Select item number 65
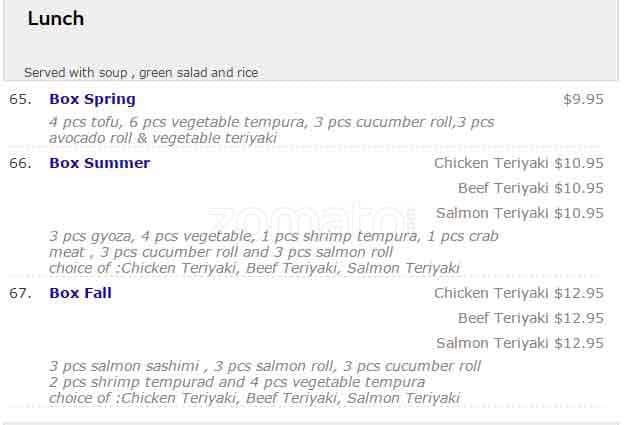The image size is (624, 425). 20,99
